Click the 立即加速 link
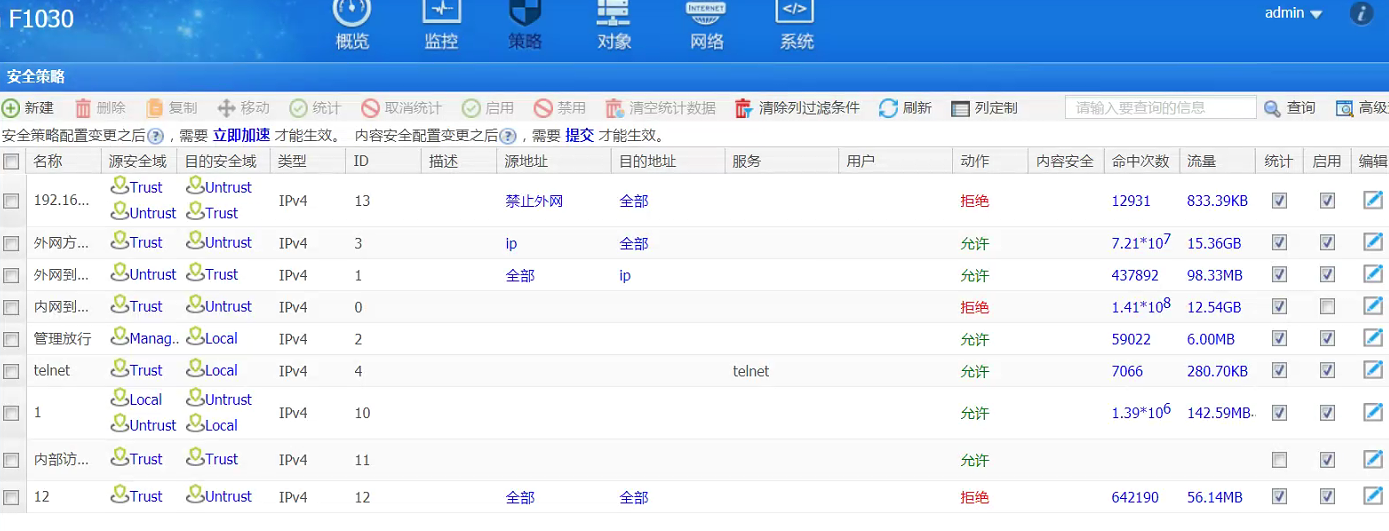The image size is (1389, 531). coord(241,135)
